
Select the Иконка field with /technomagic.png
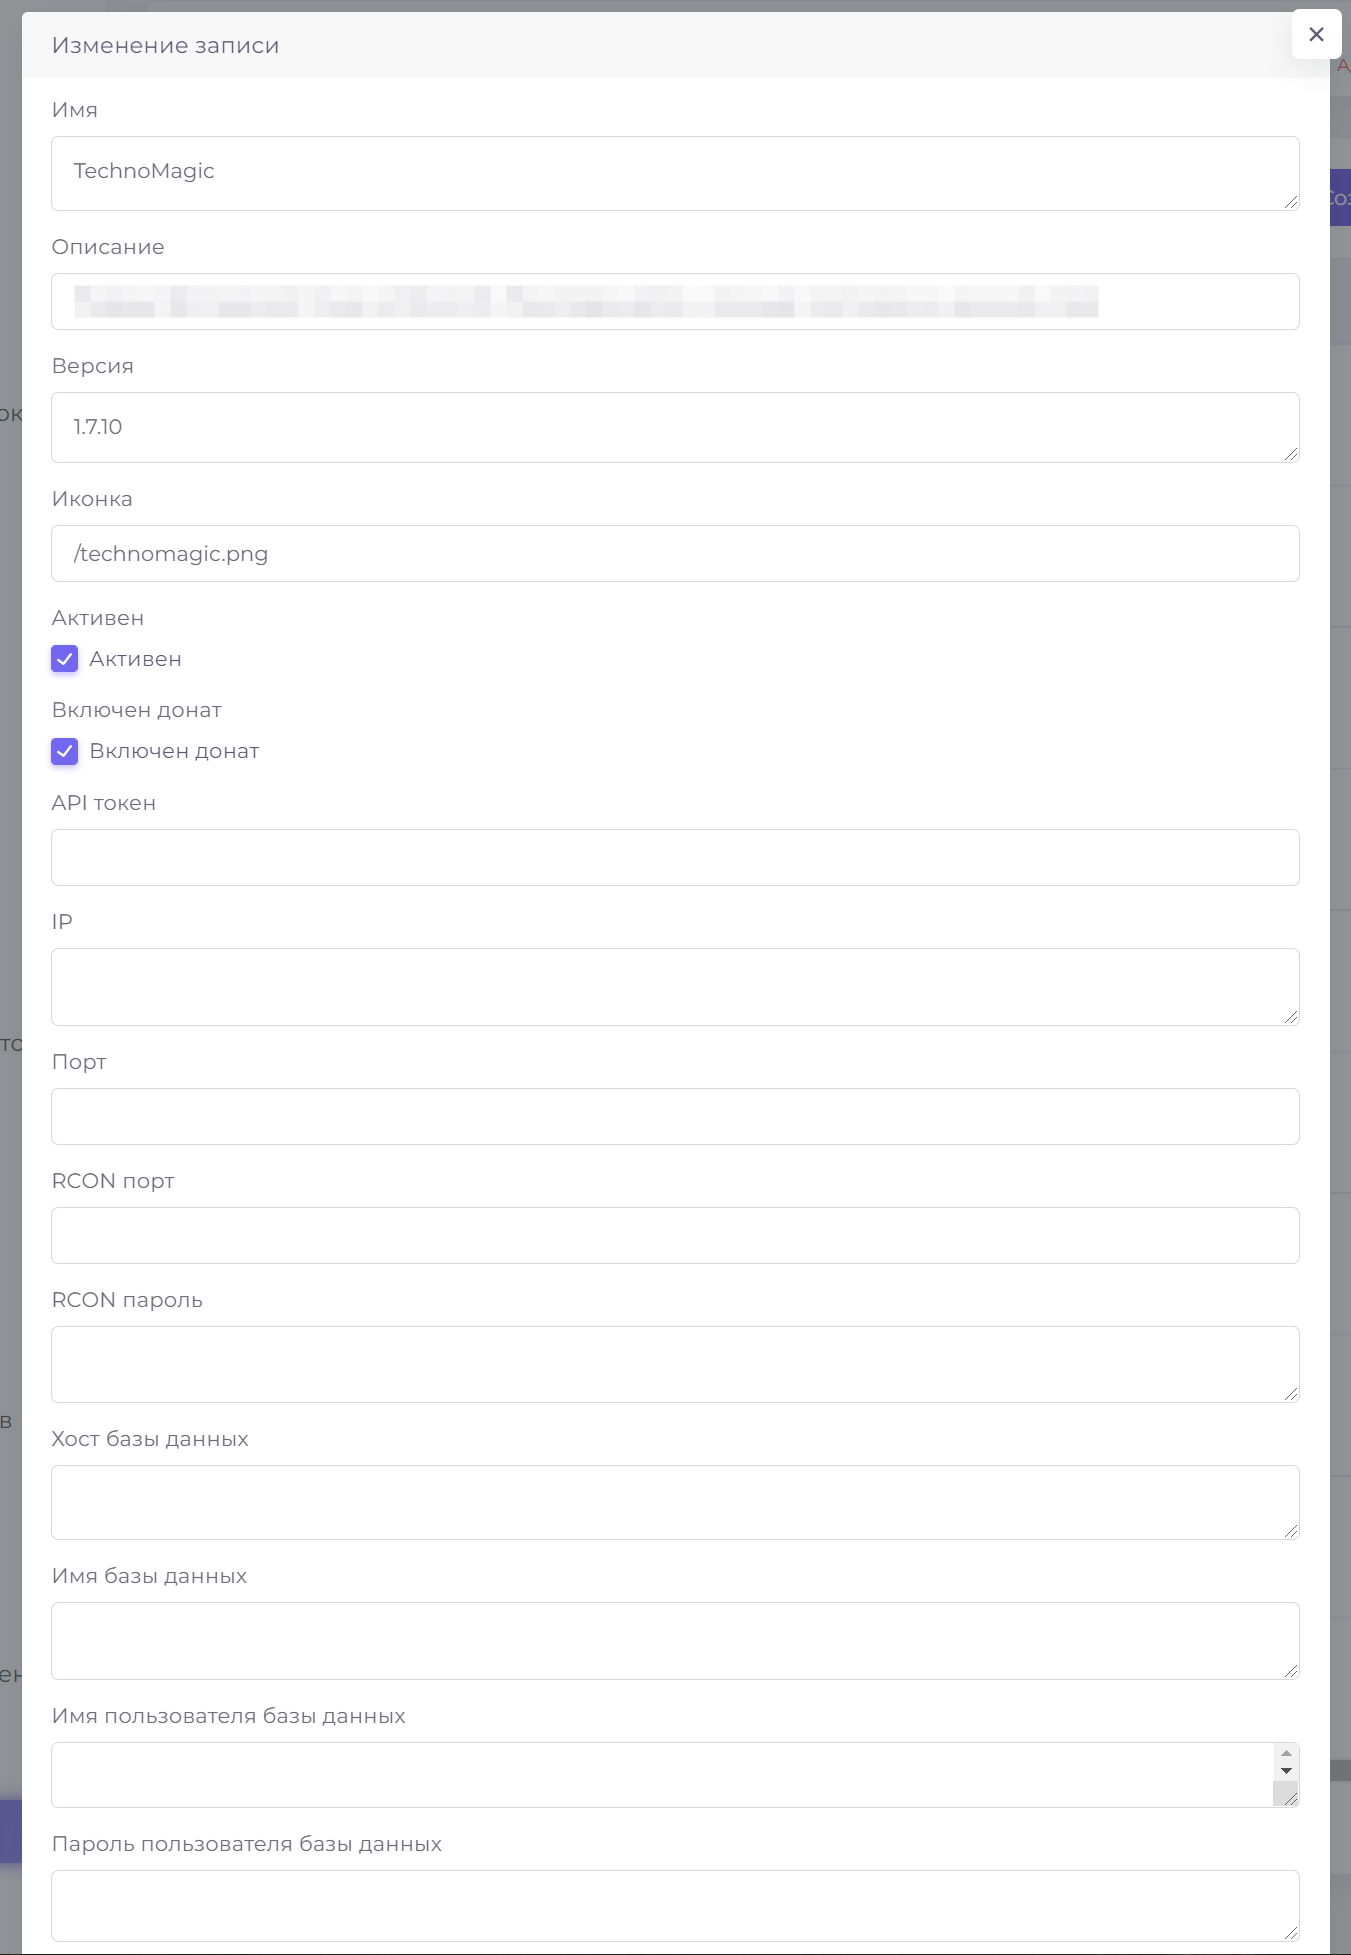tap(675, 553)
